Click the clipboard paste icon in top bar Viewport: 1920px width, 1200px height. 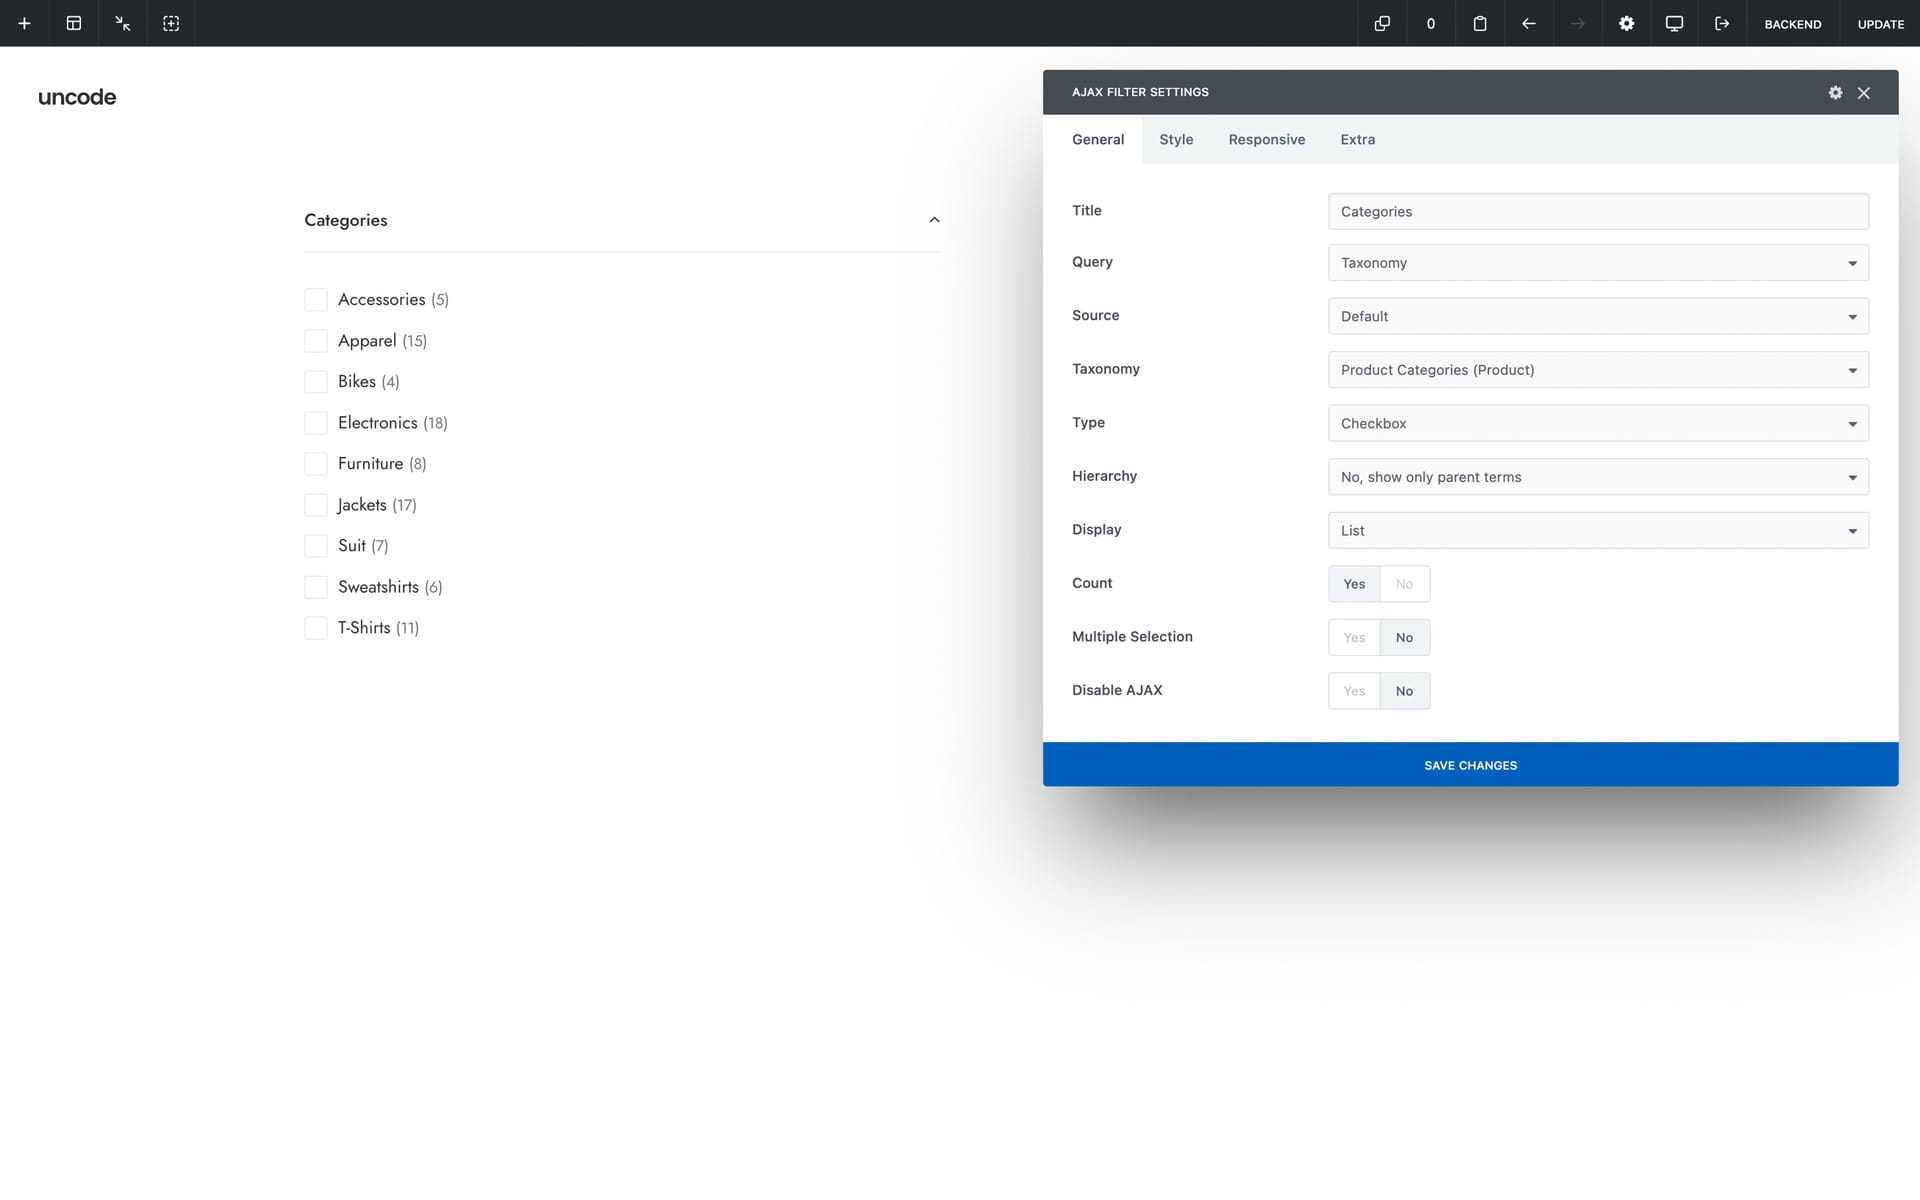click(1479, 23)
